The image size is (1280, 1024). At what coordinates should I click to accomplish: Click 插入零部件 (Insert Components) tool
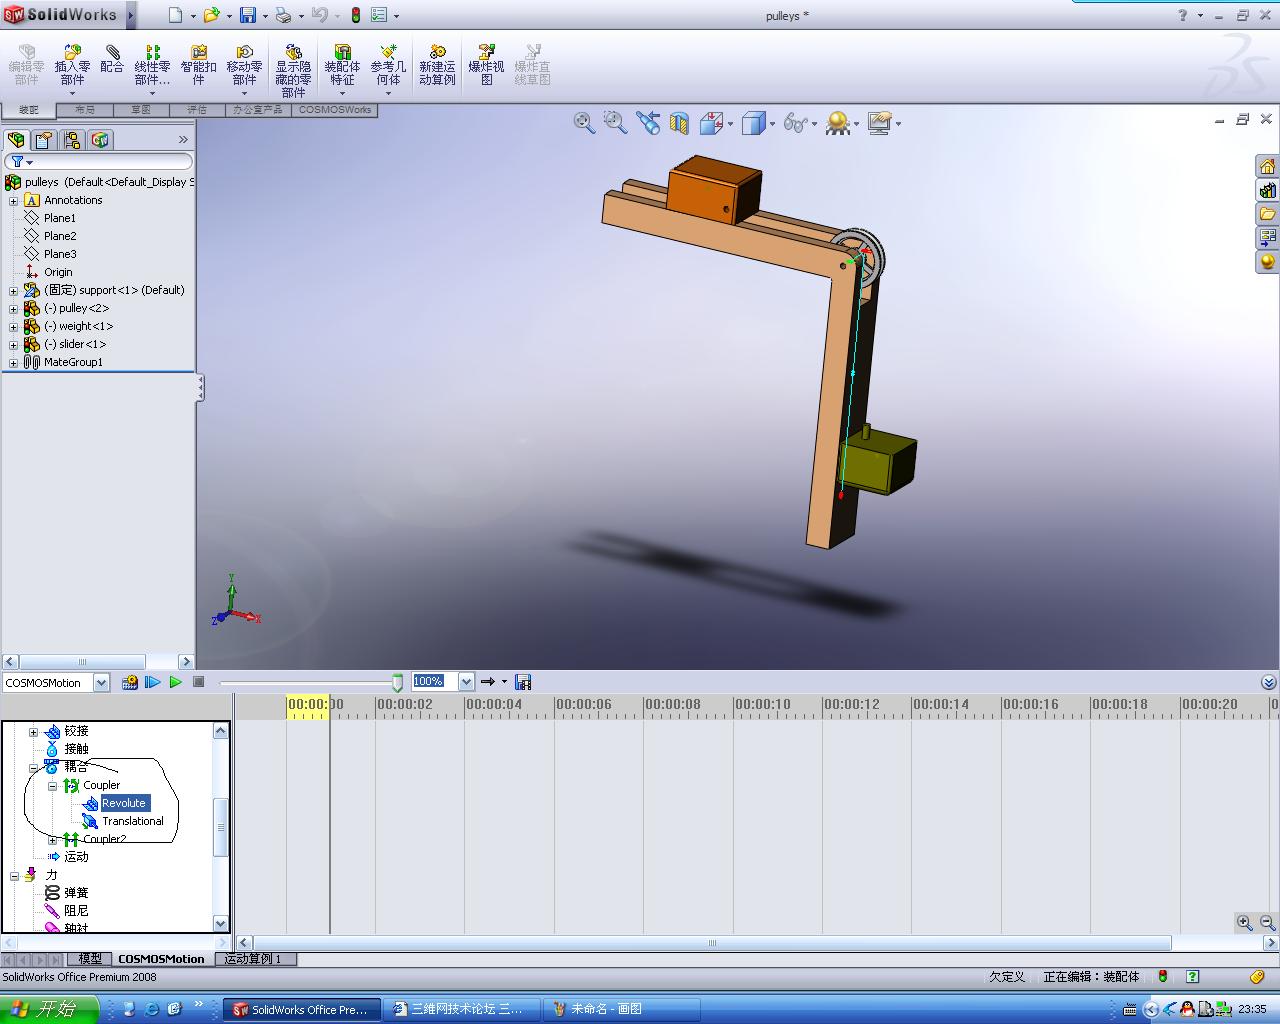72,65
